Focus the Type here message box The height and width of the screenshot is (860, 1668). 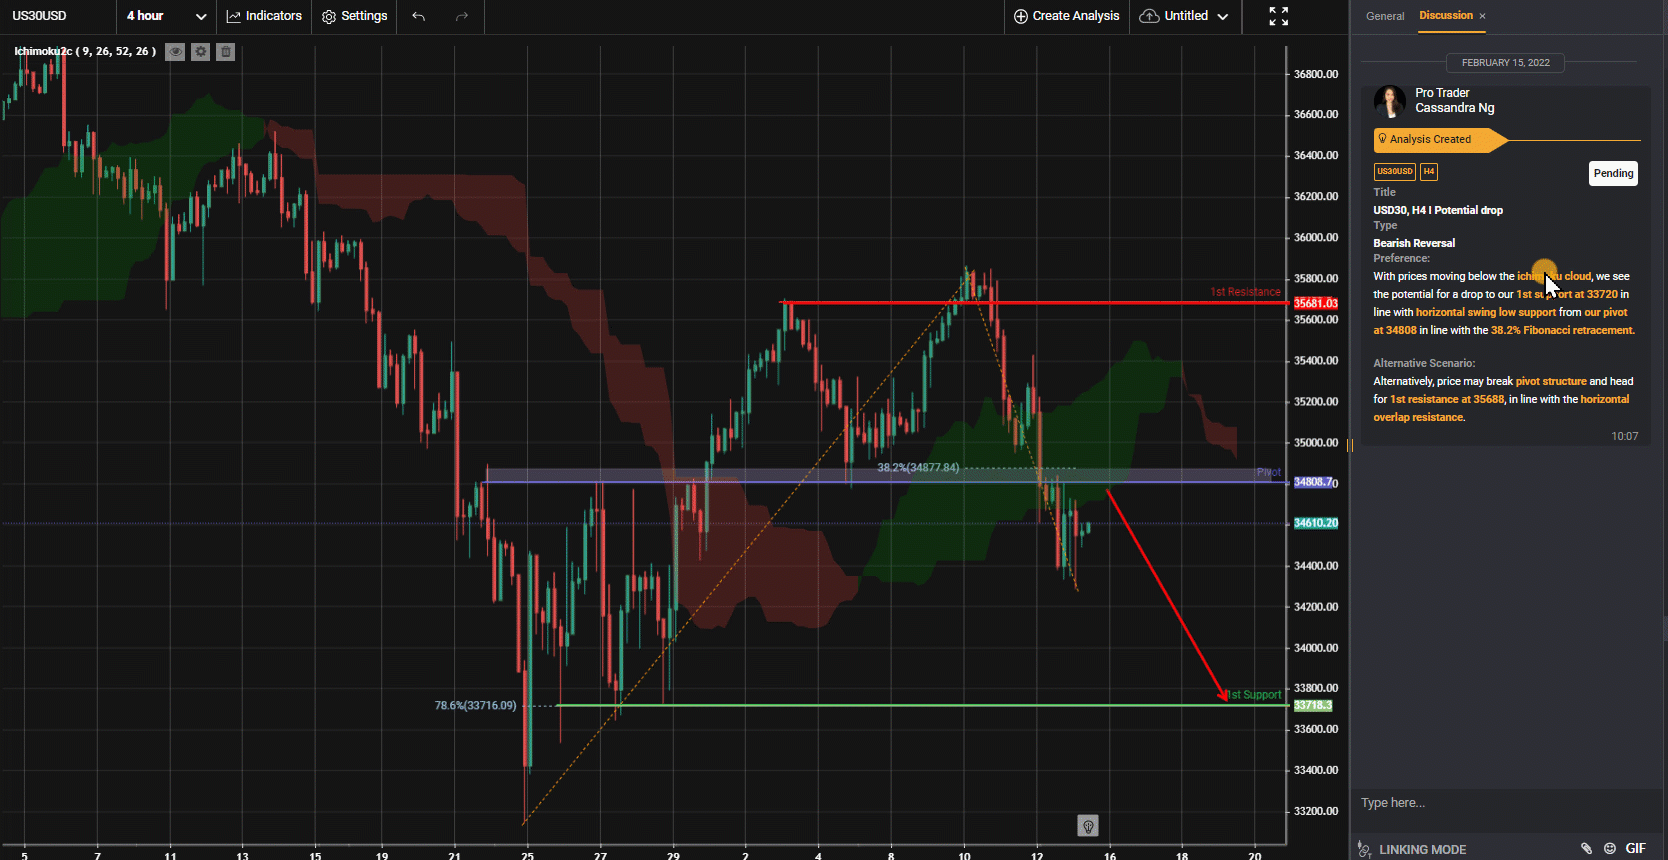1505,803
